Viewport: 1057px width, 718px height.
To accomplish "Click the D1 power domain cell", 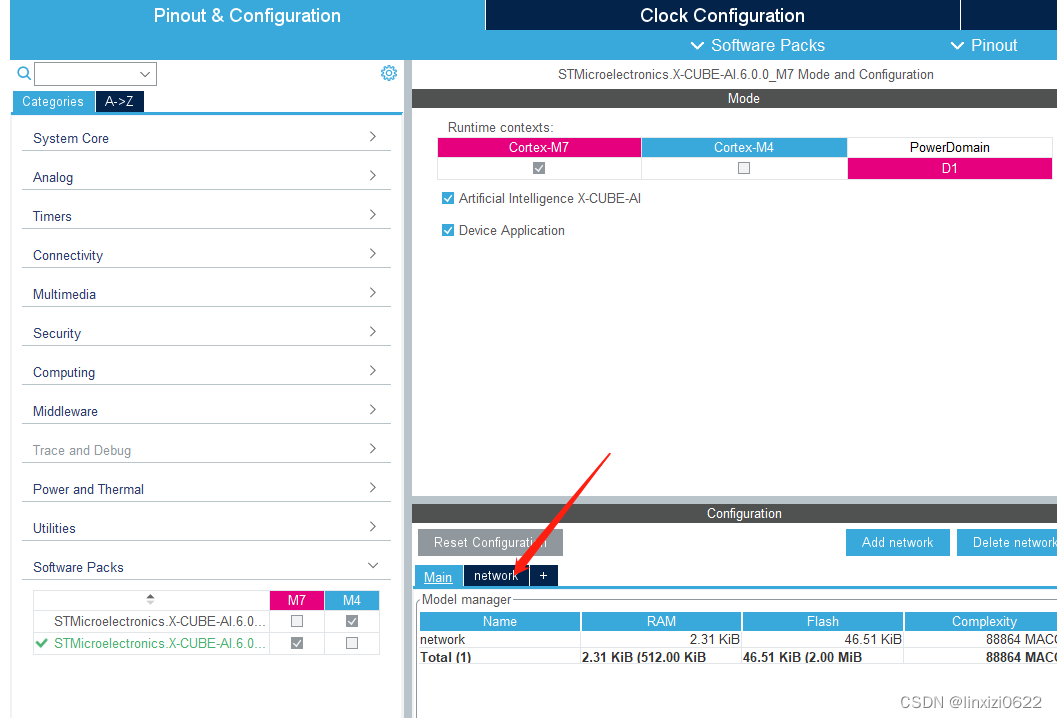I will 949,169.
